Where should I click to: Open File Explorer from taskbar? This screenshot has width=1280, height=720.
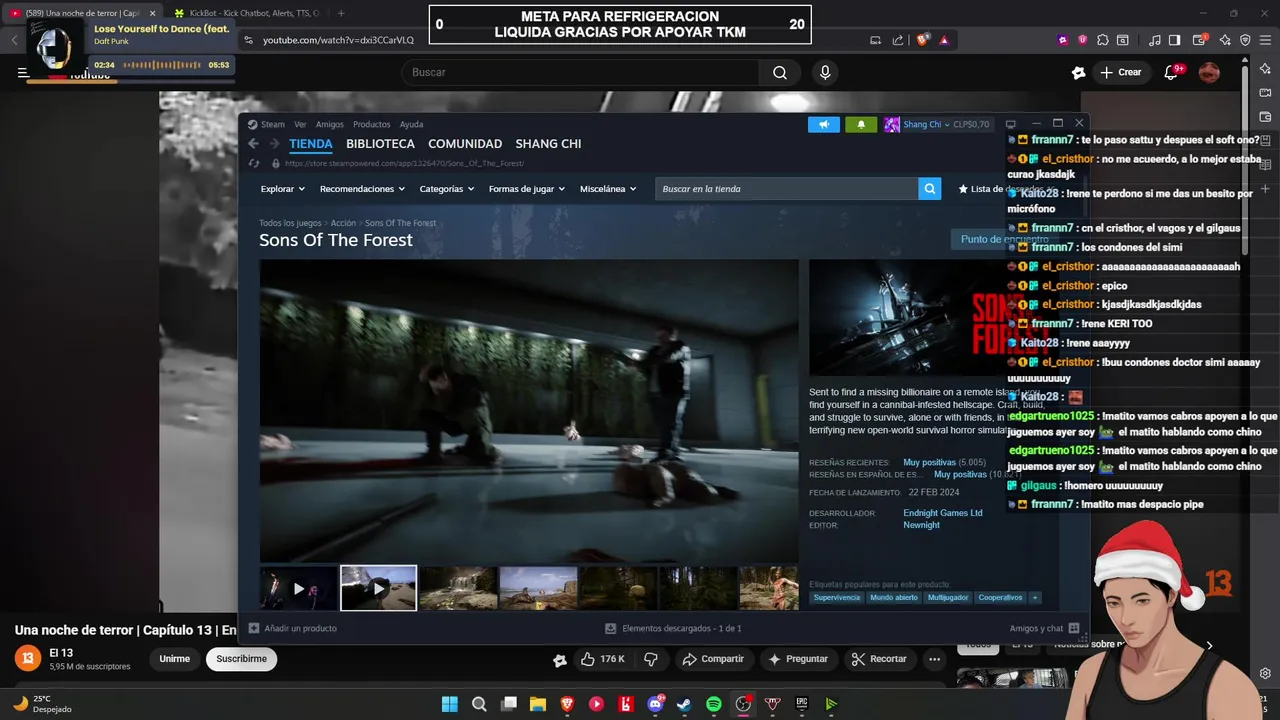coord(538,704)
